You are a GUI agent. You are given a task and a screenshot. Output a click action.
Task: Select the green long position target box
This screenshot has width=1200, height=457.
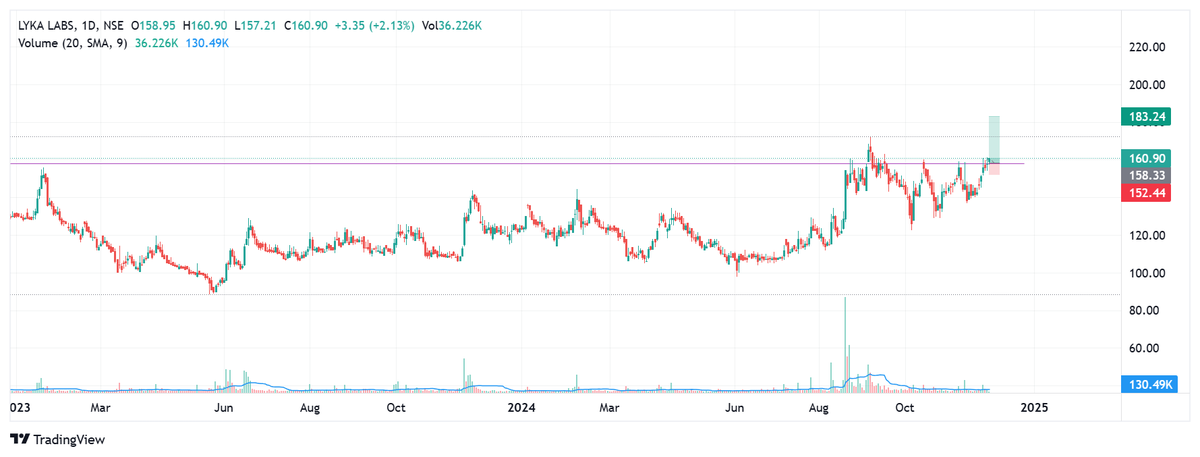995,138
